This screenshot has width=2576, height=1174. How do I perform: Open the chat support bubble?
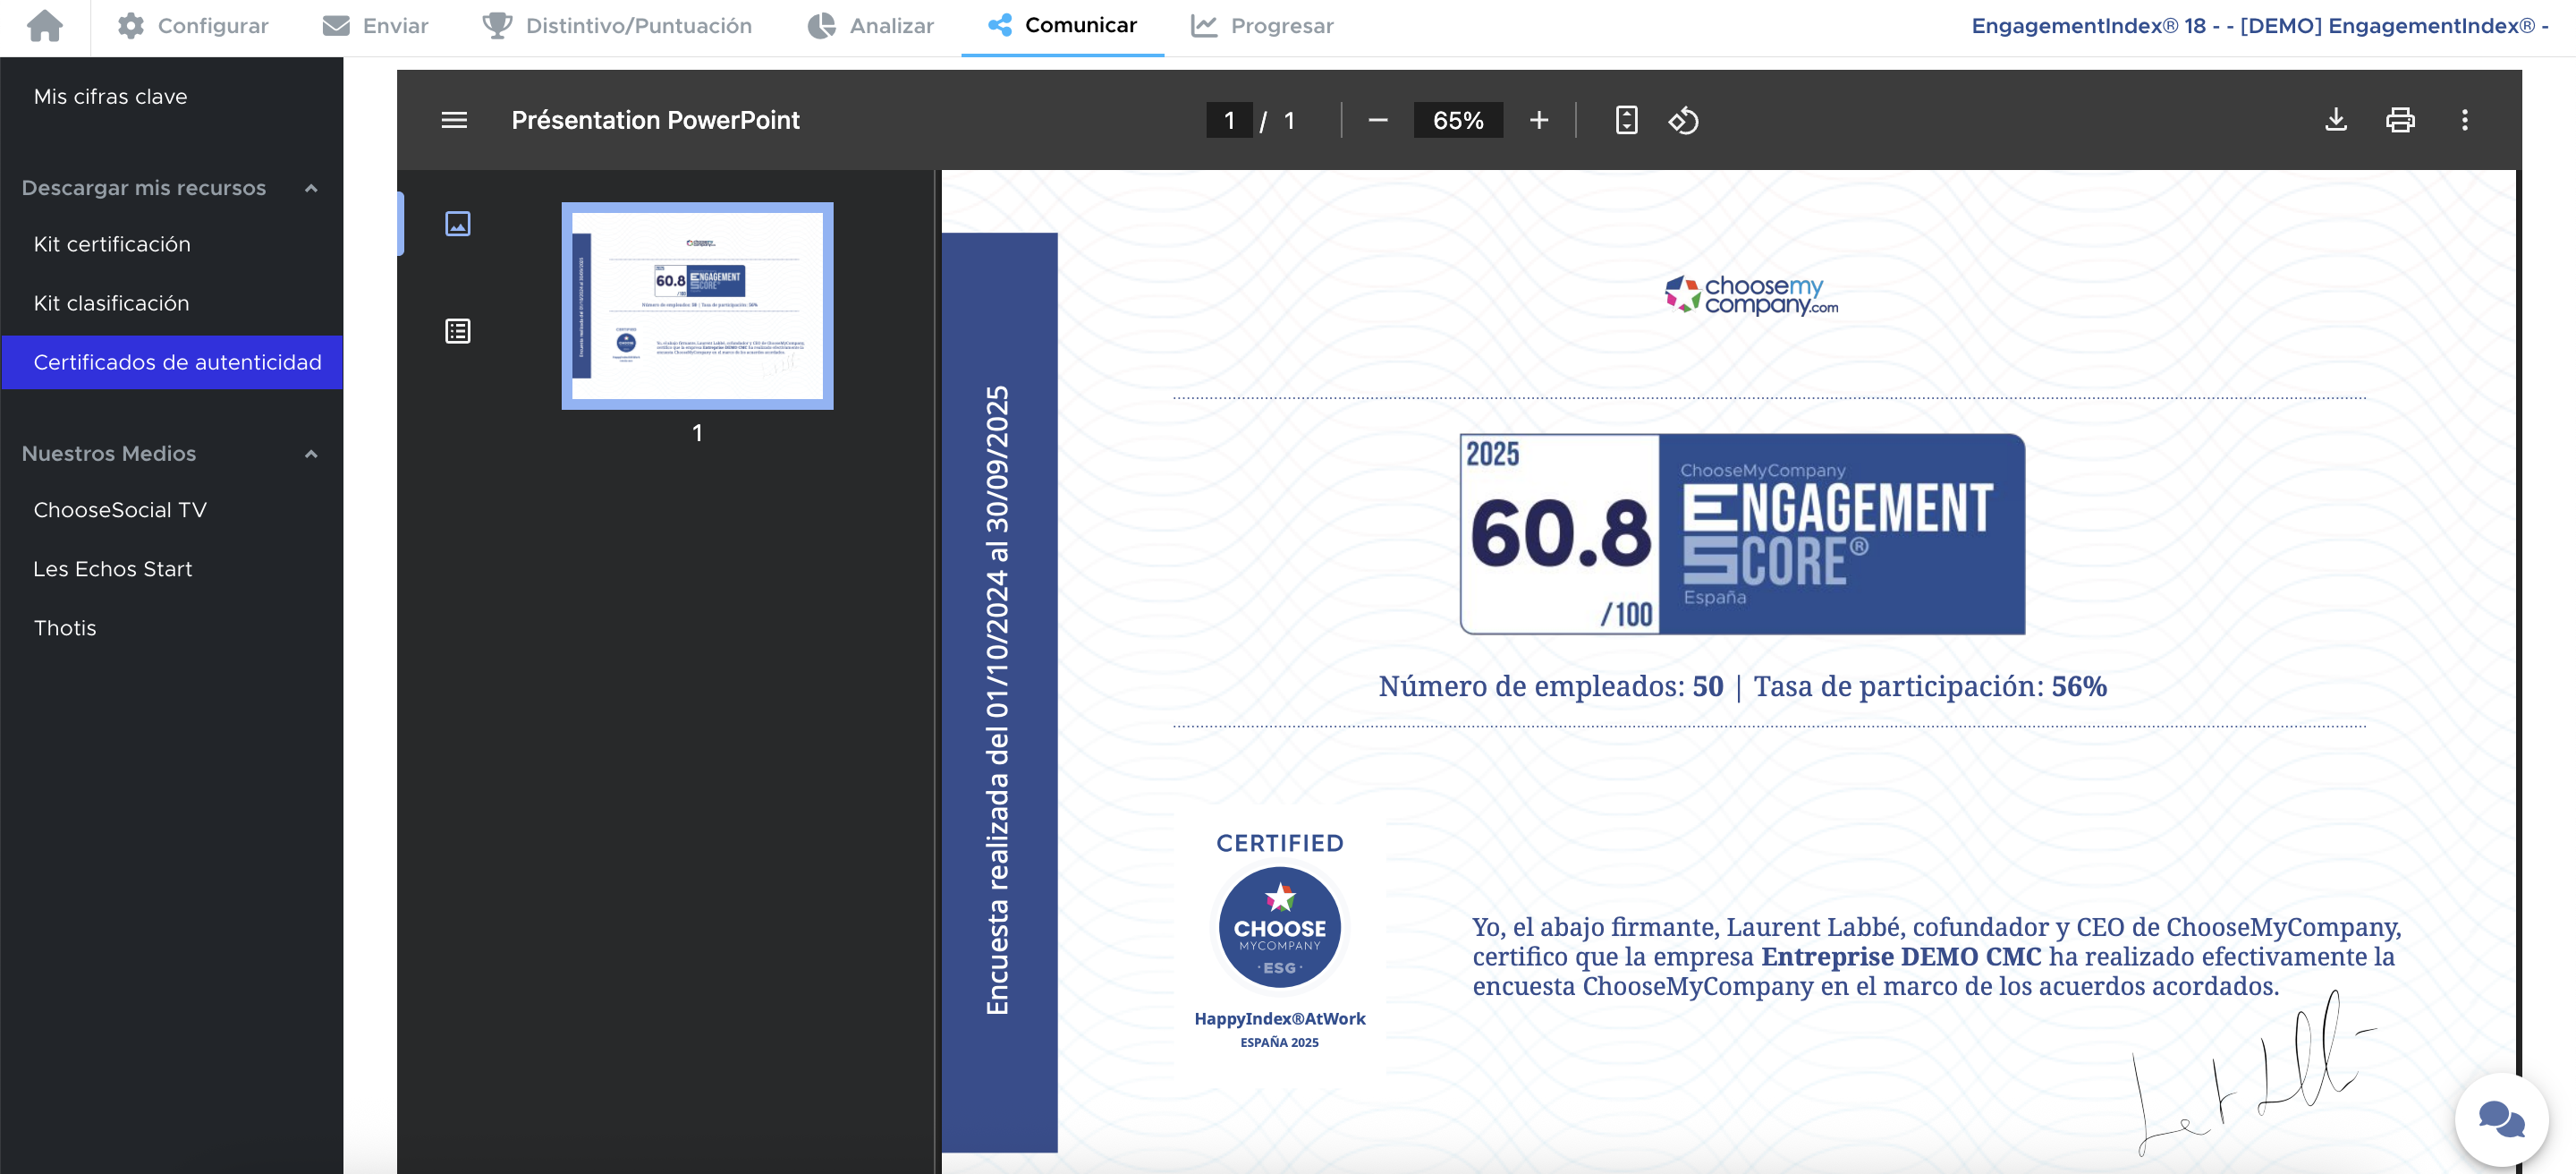[2501, 1119]
